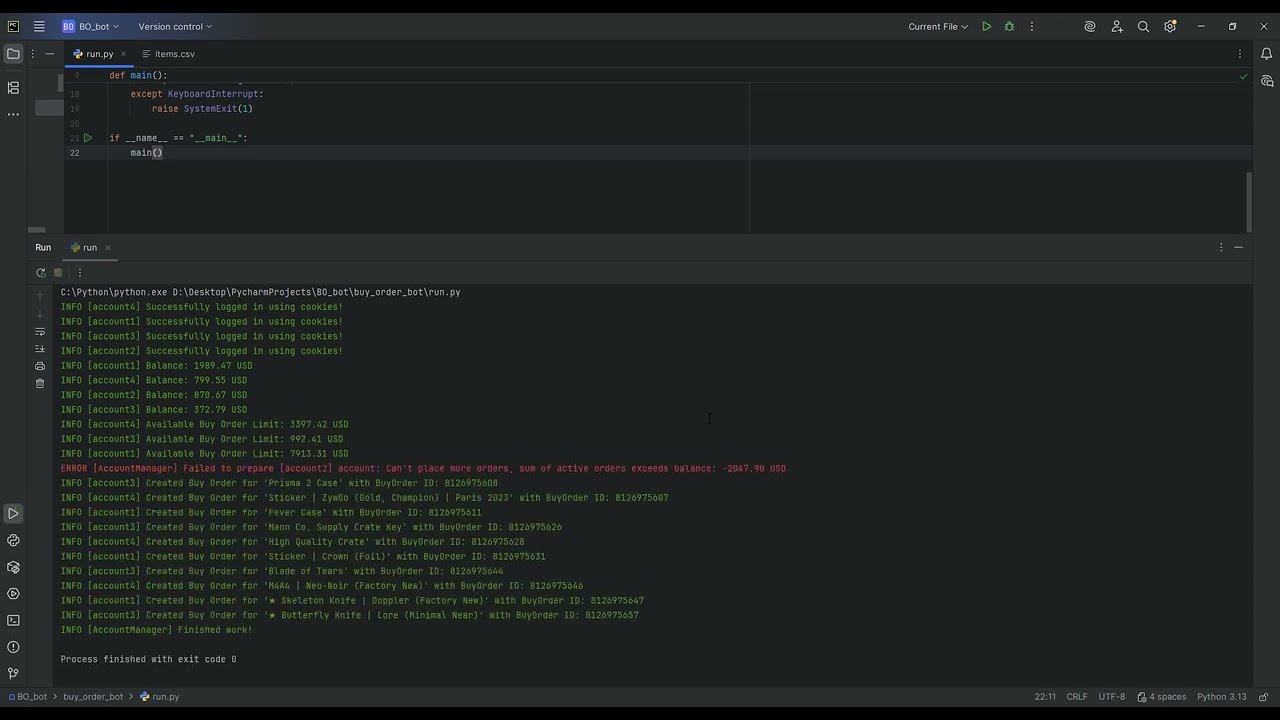The image size is (1280, 720).
Task: Open Code With Me add-user icon
Action: point(1117,27)
